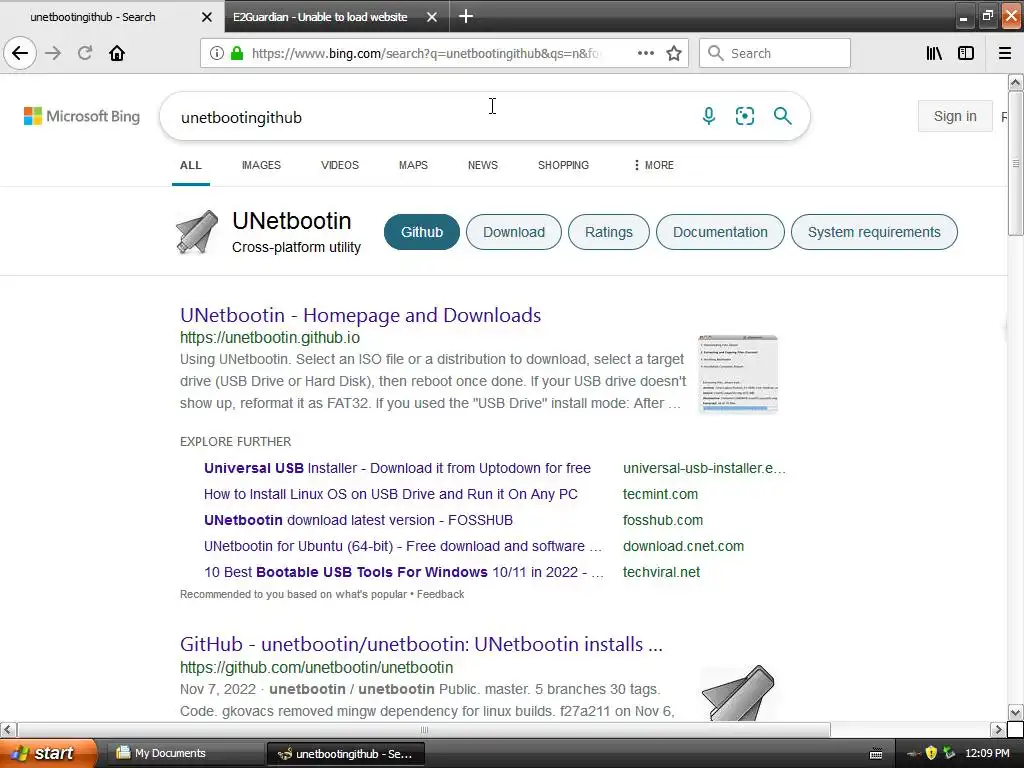
Task: Click the UNetbootin app logo image
Action: click(x=197, y=232)
